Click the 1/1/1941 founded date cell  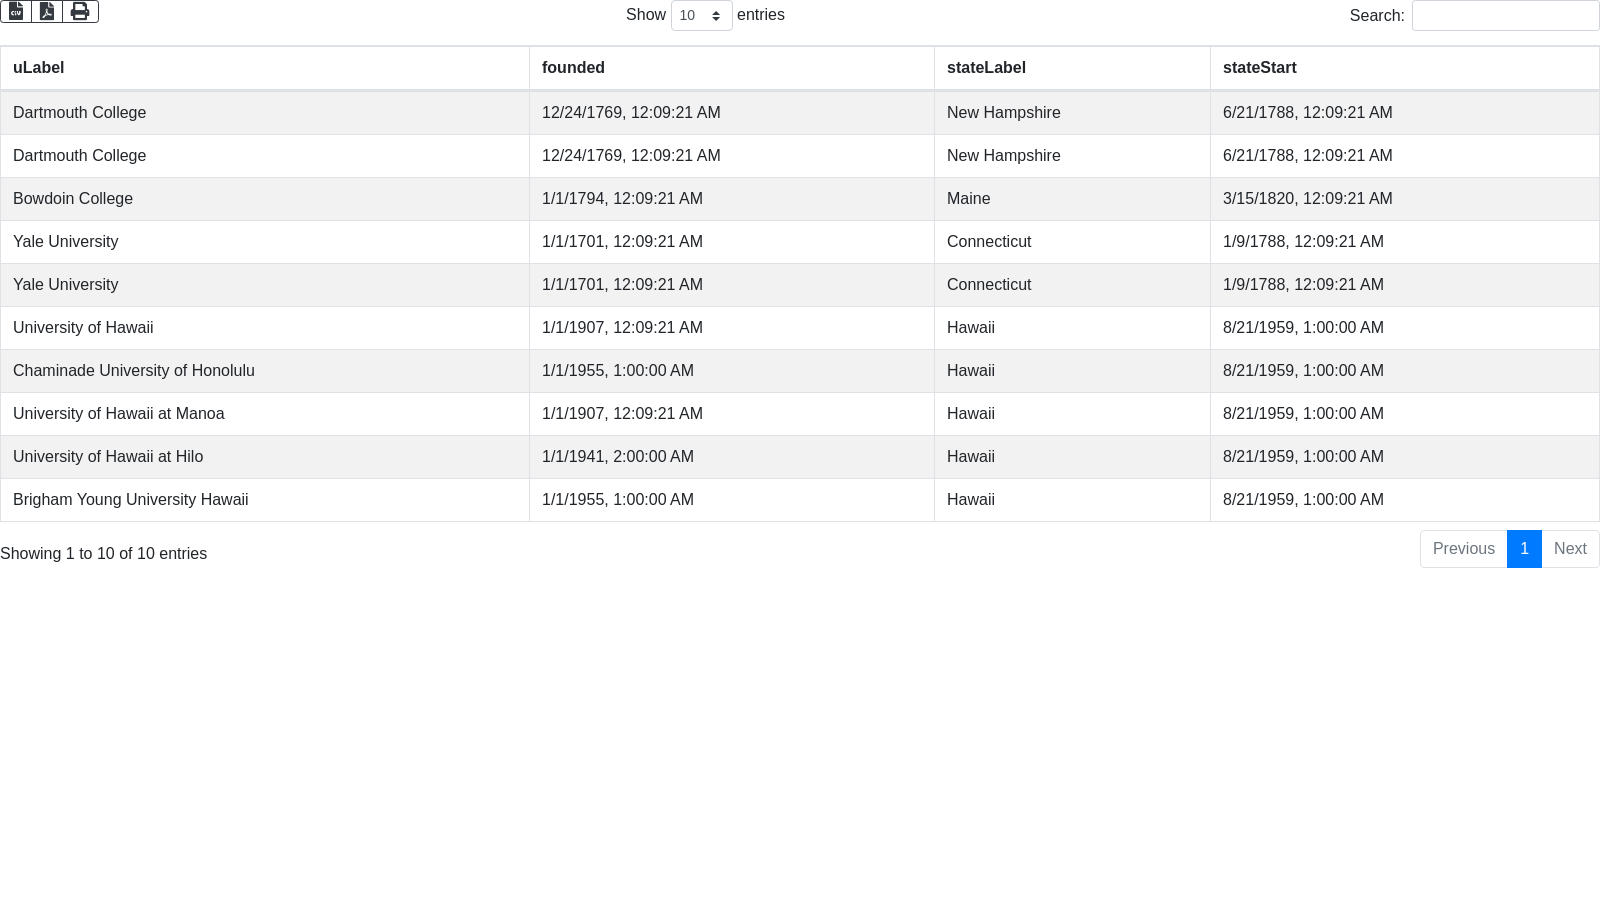(x=617, y=457)
